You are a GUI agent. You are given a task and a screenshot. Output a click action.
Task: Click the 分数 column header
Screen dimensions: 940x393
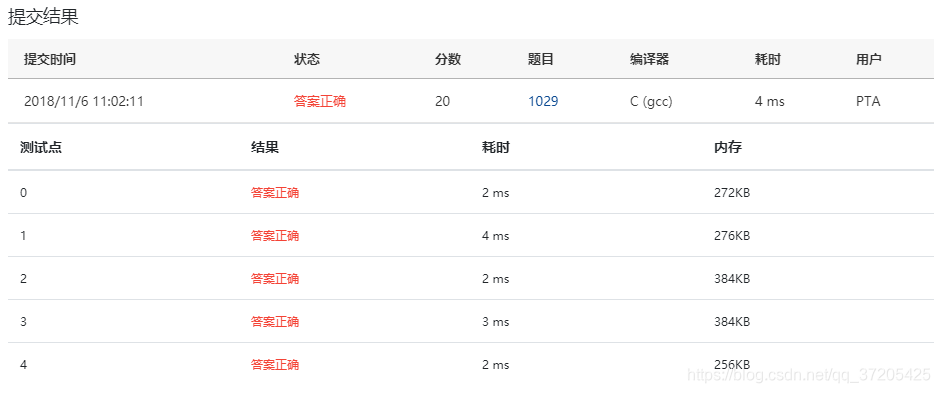pos(448,59)
